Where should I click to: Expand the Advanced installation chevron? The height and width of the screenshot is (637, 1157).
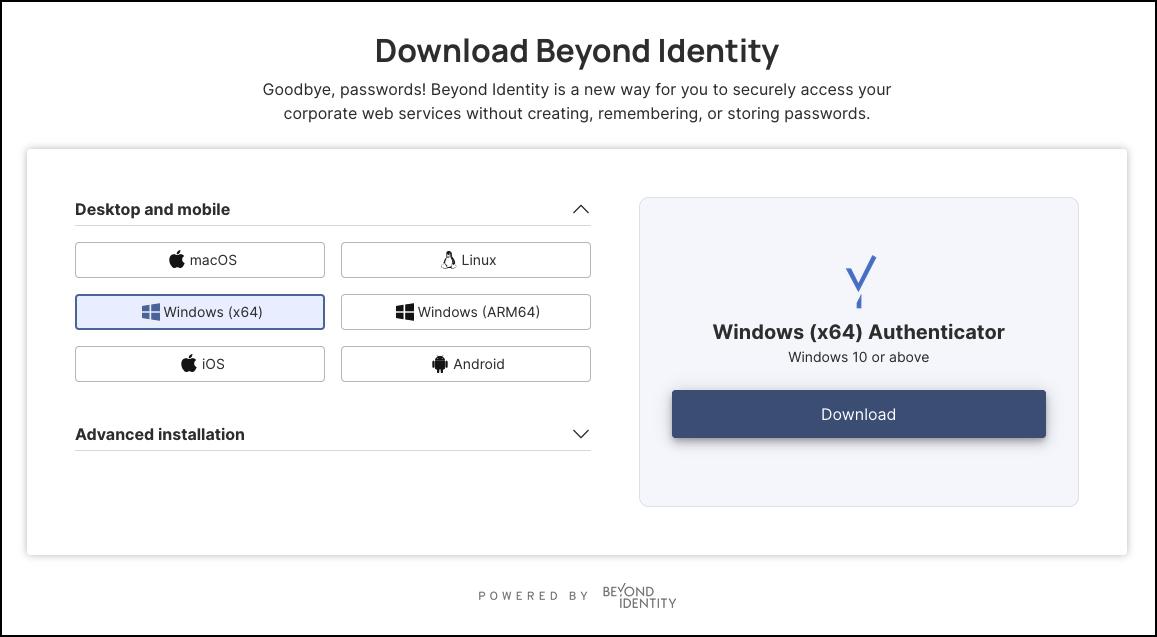tap(580, 434)
